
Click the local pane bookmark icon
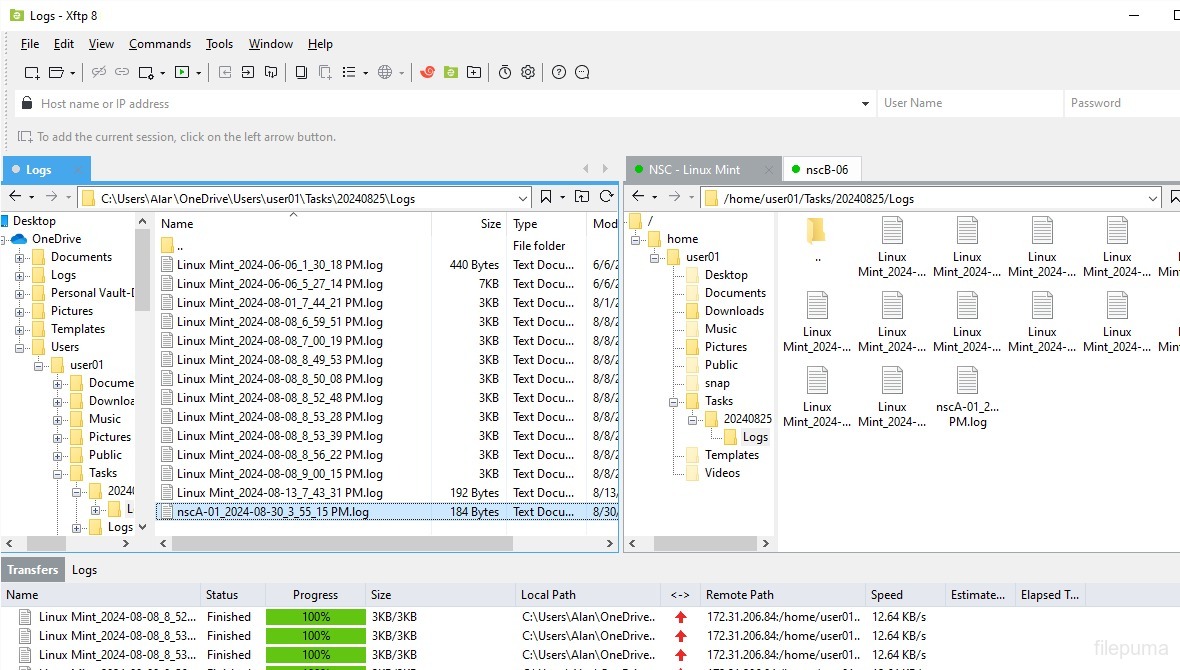point(546,197)
